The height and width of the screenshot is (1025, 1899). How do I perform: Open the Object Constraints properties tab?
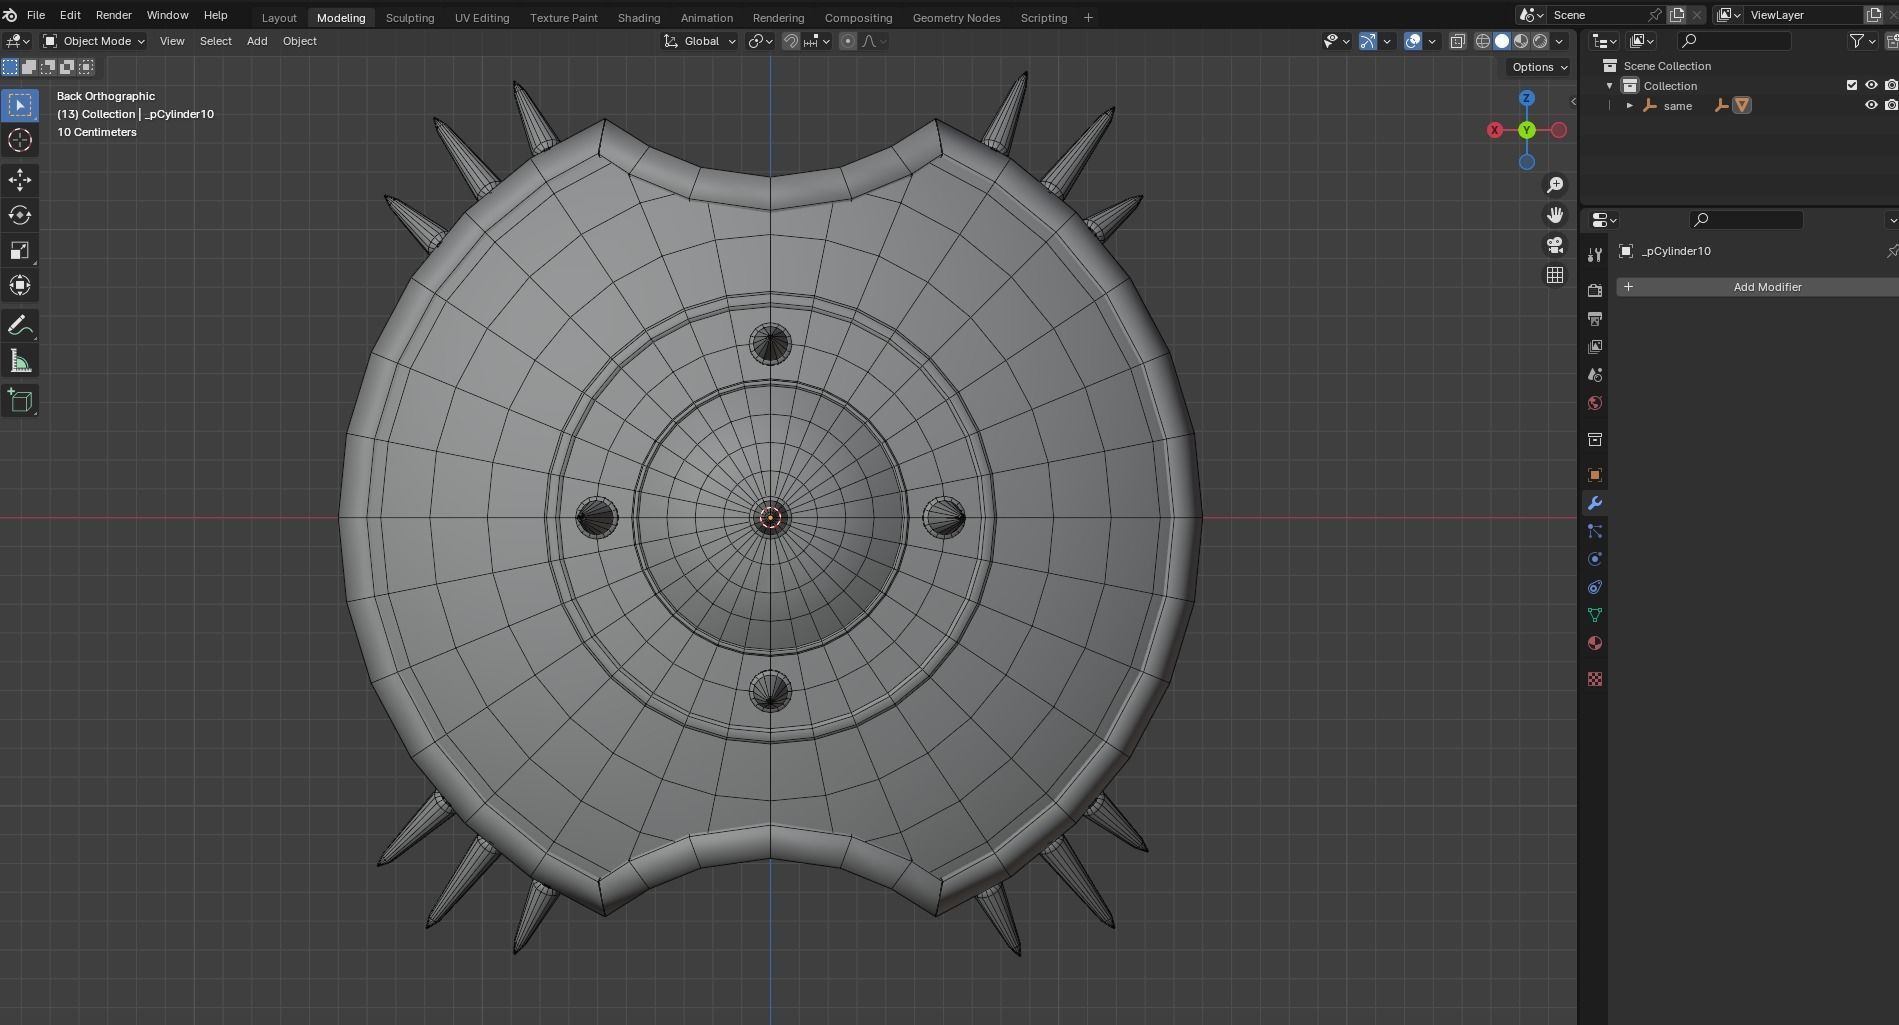[x=1595, y=587]
